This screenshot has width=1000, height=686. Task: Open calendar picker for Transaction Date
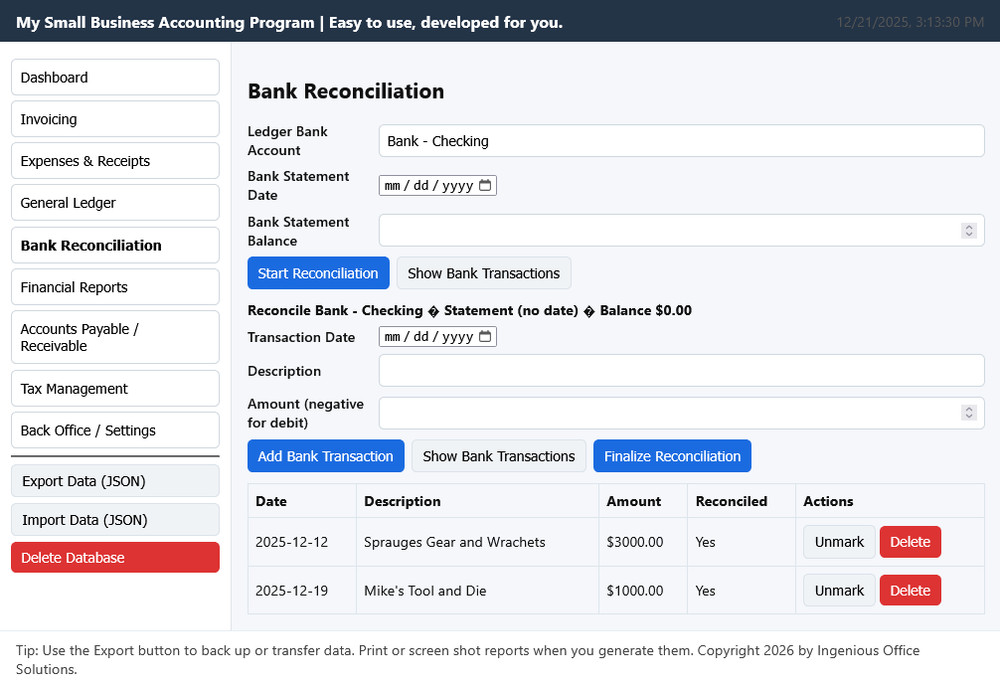coord(485,337)
